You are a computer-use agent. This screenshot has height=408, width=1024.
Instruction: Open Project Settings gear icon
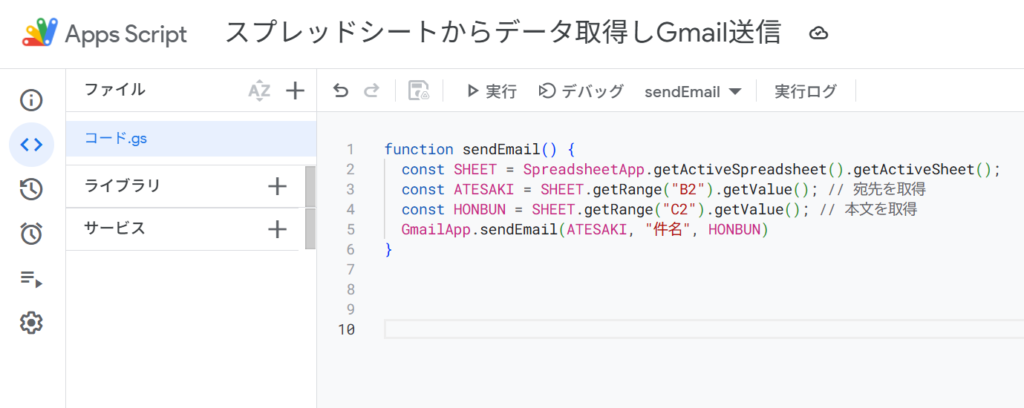click(x=31, y=322)
